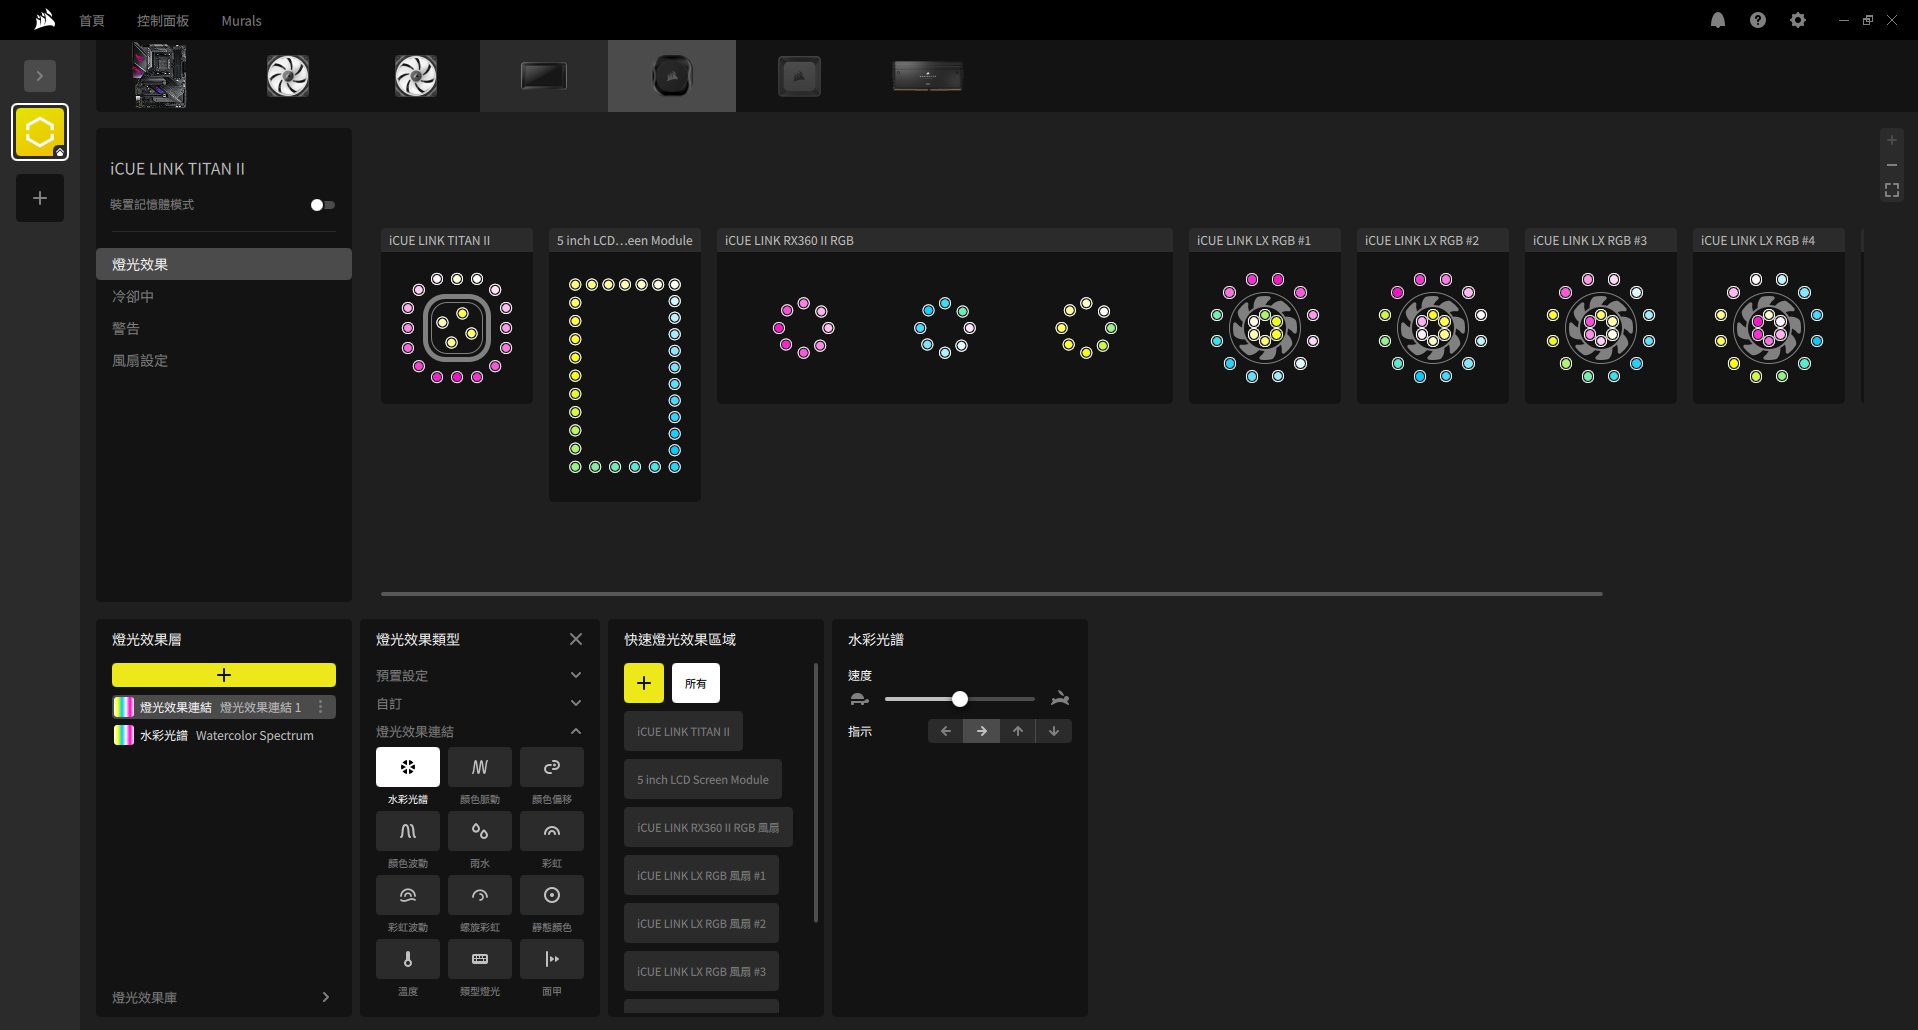Select the 靜態顏色 static color effect

coord(552,895)
